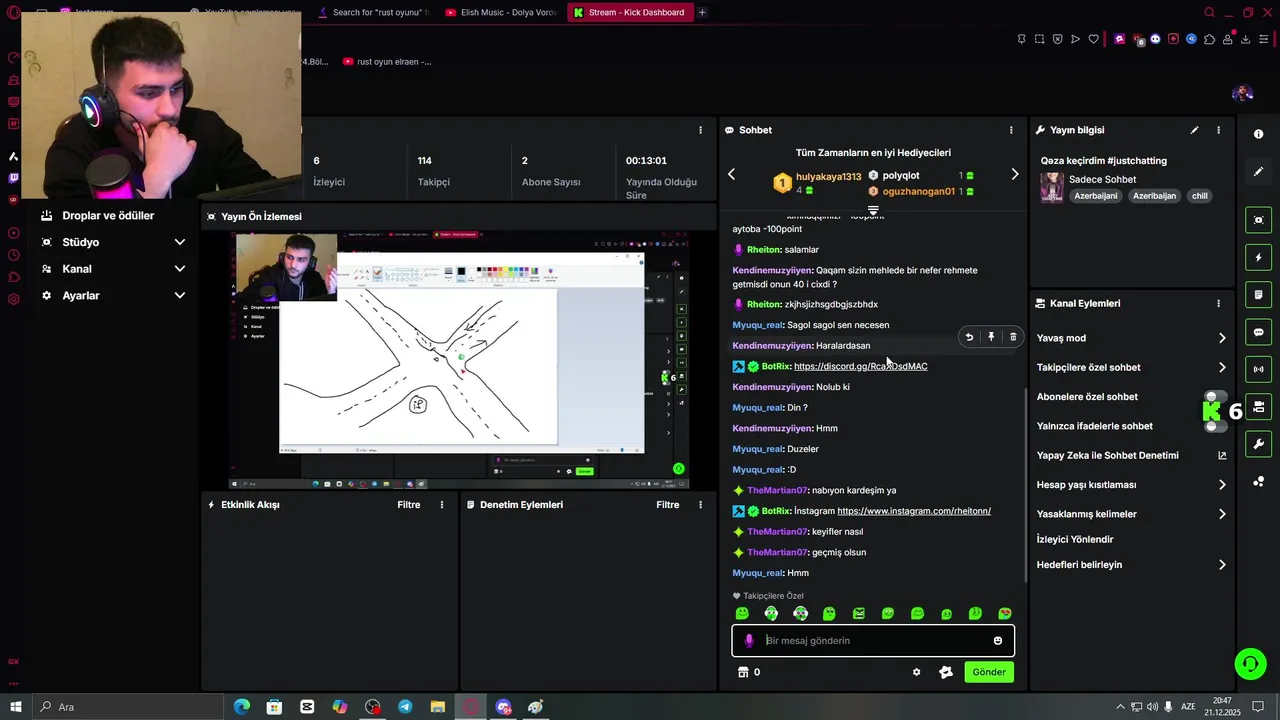Open the instagram.com/rheitonn link in chat
Image resolution: width=1280 pixels, height=720 pixels.
914,511
